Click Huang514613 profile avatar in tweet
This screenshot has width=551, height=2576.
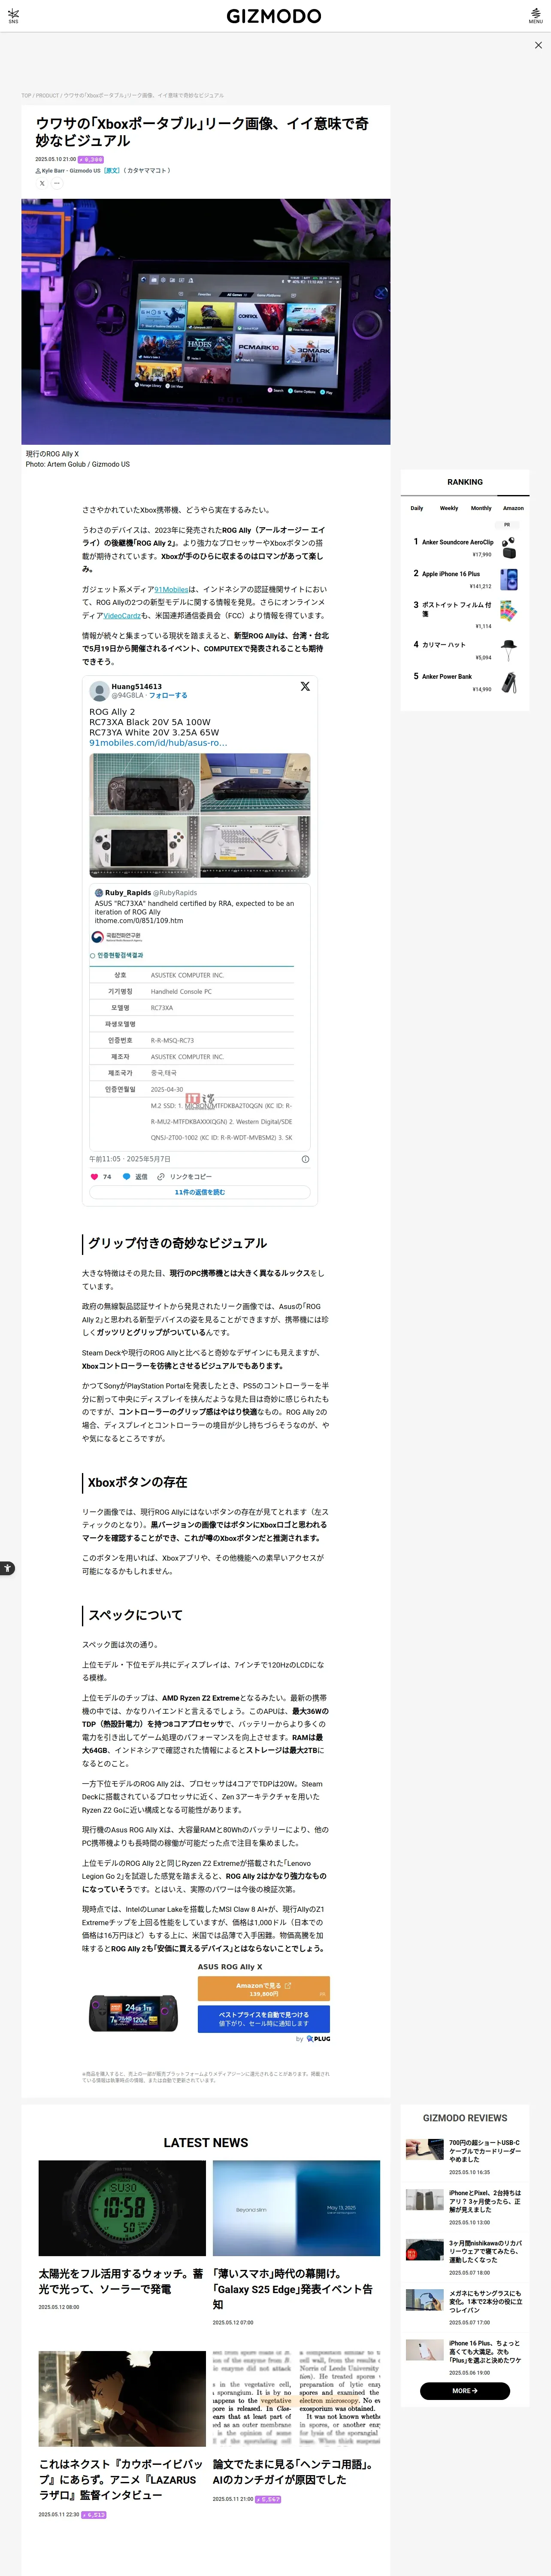[99, 690]
